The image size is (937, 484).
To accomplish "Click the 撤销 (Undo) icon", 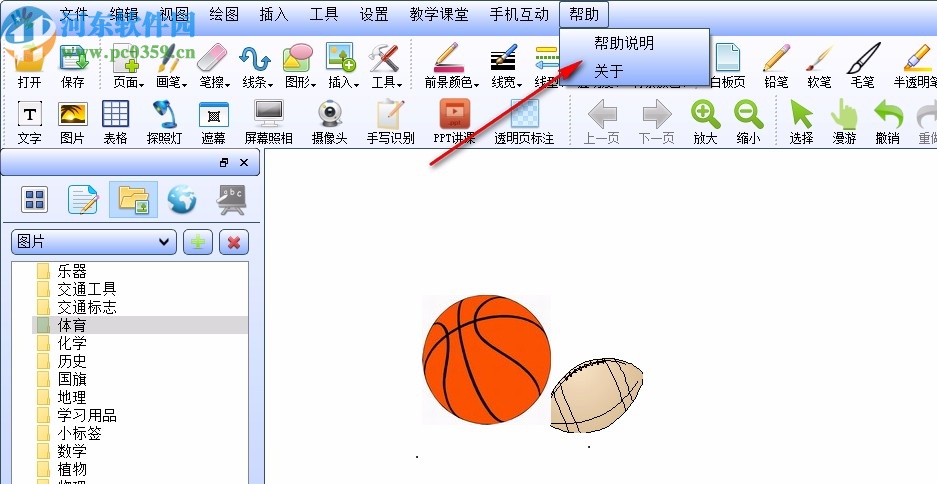I will coord(887,122).
